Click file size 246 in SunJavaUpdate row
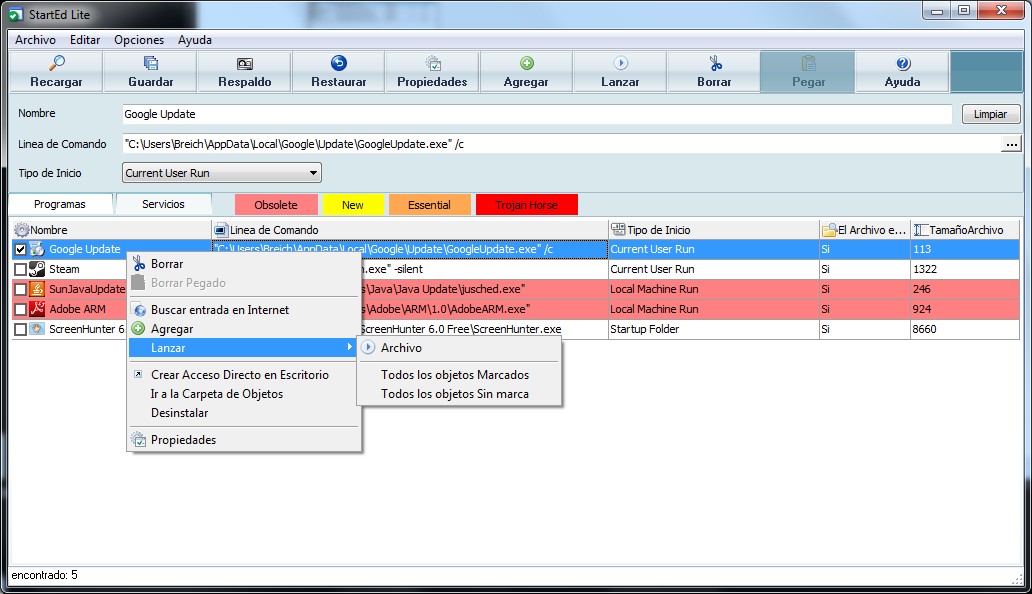Viewport: 1032px width, 594px height. coord(921,289)
